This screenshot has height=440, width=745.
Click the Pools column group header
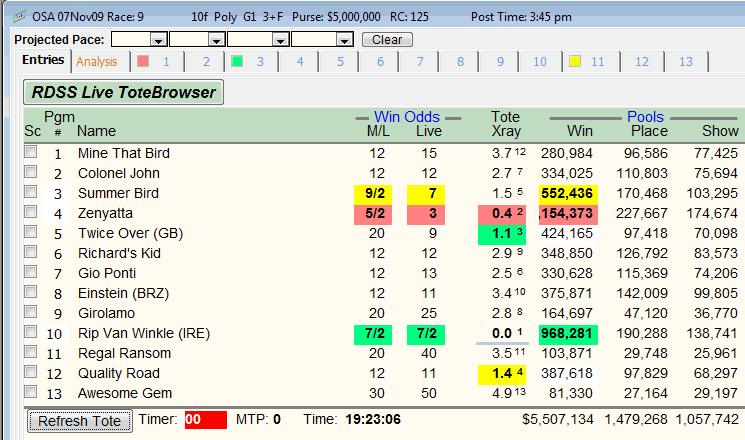pos(645,117)
